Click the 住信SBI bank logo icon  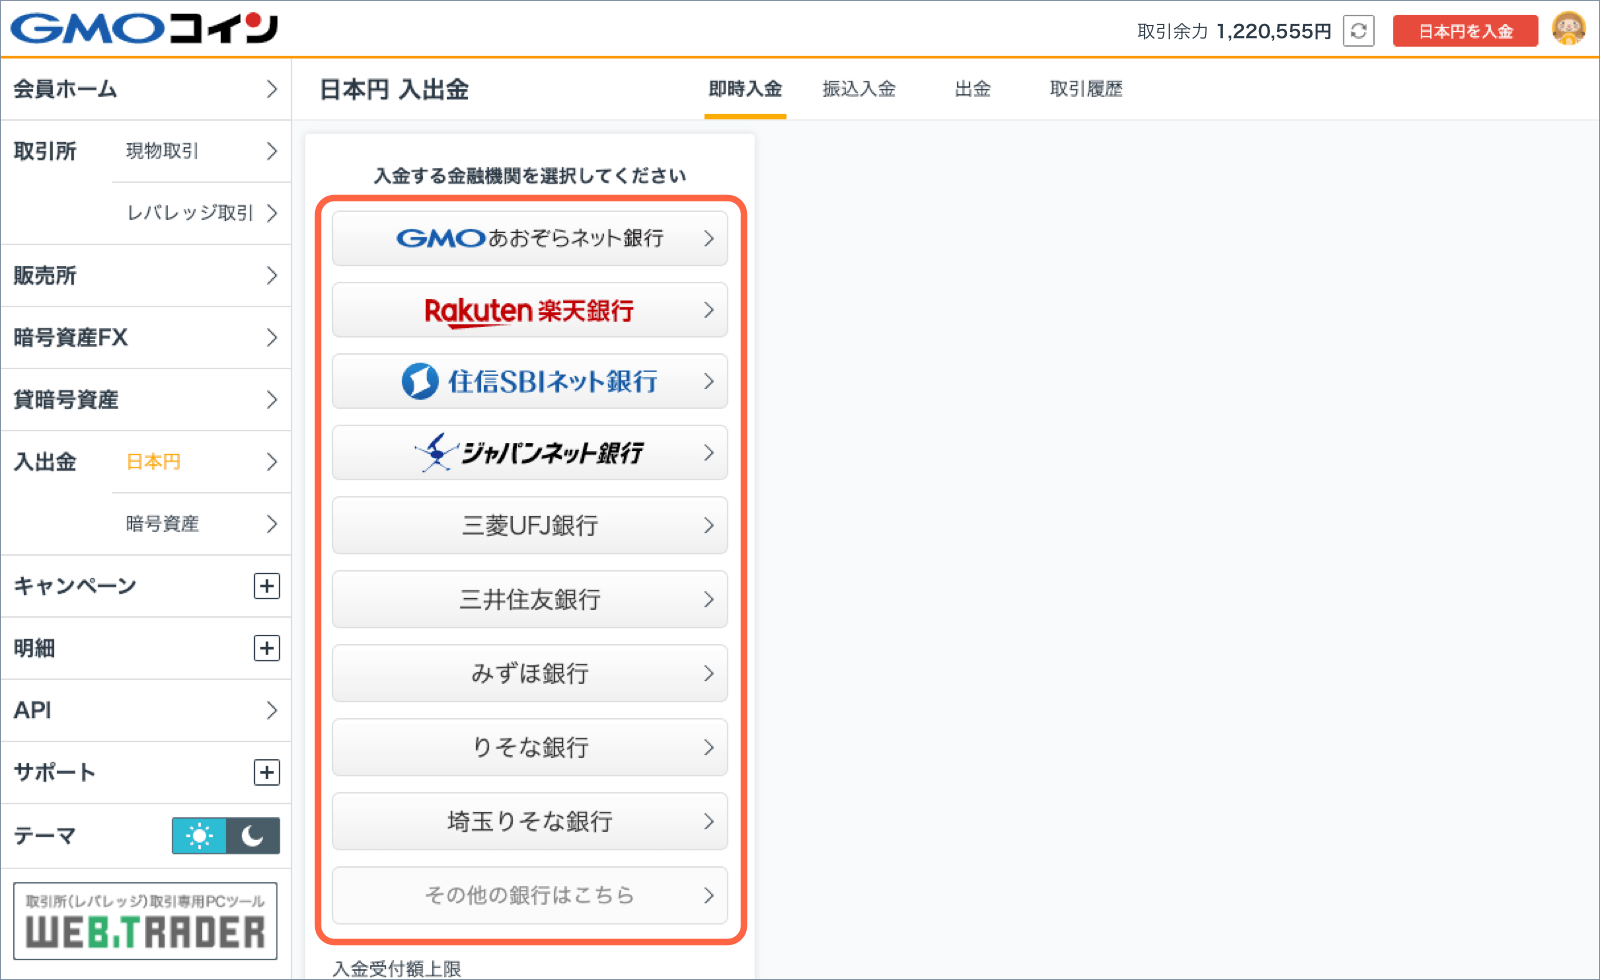(420, 381)
